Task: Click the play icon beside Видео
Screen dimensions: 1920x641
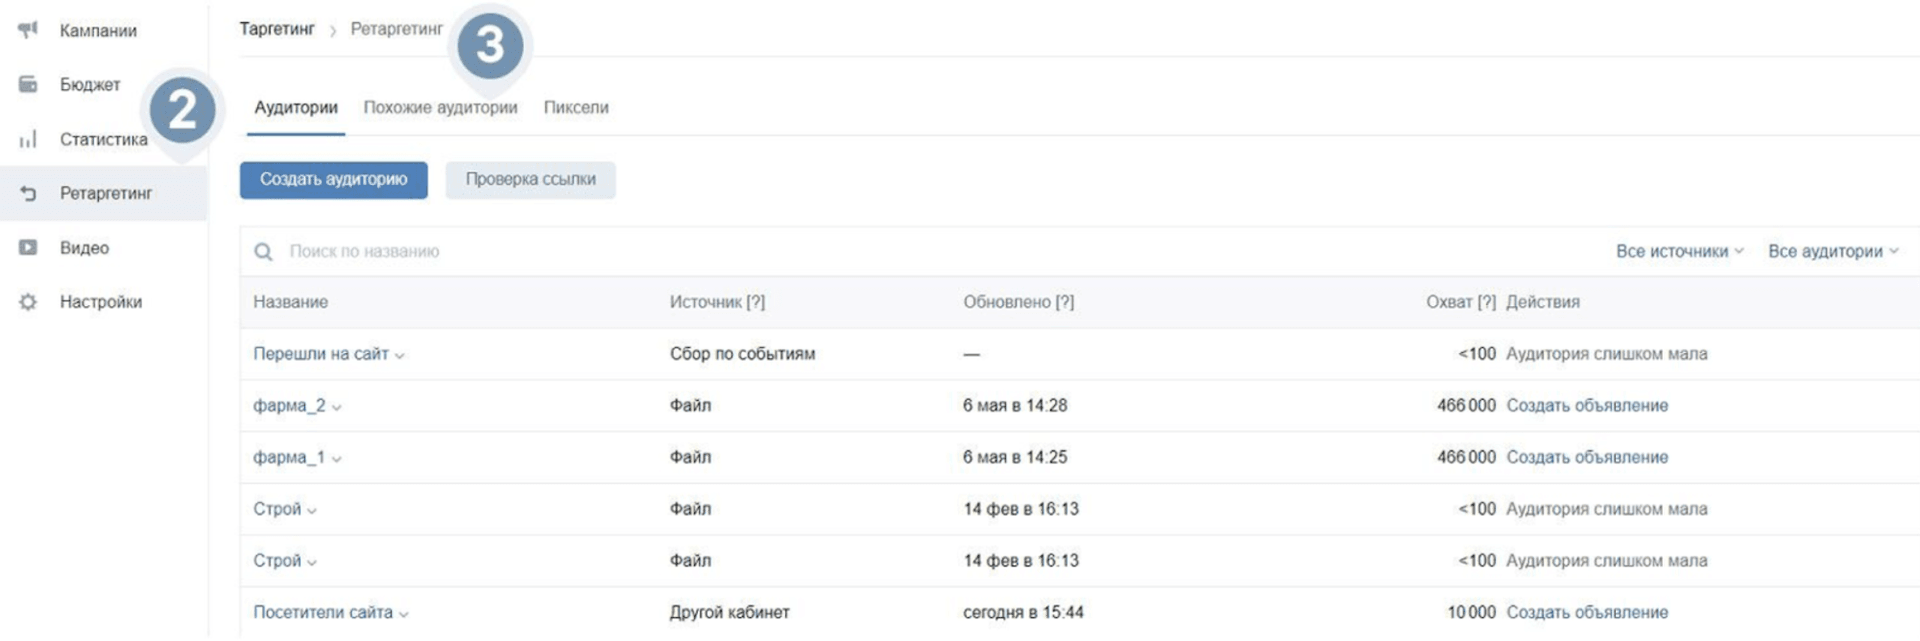Action: [x=28, y=247]
